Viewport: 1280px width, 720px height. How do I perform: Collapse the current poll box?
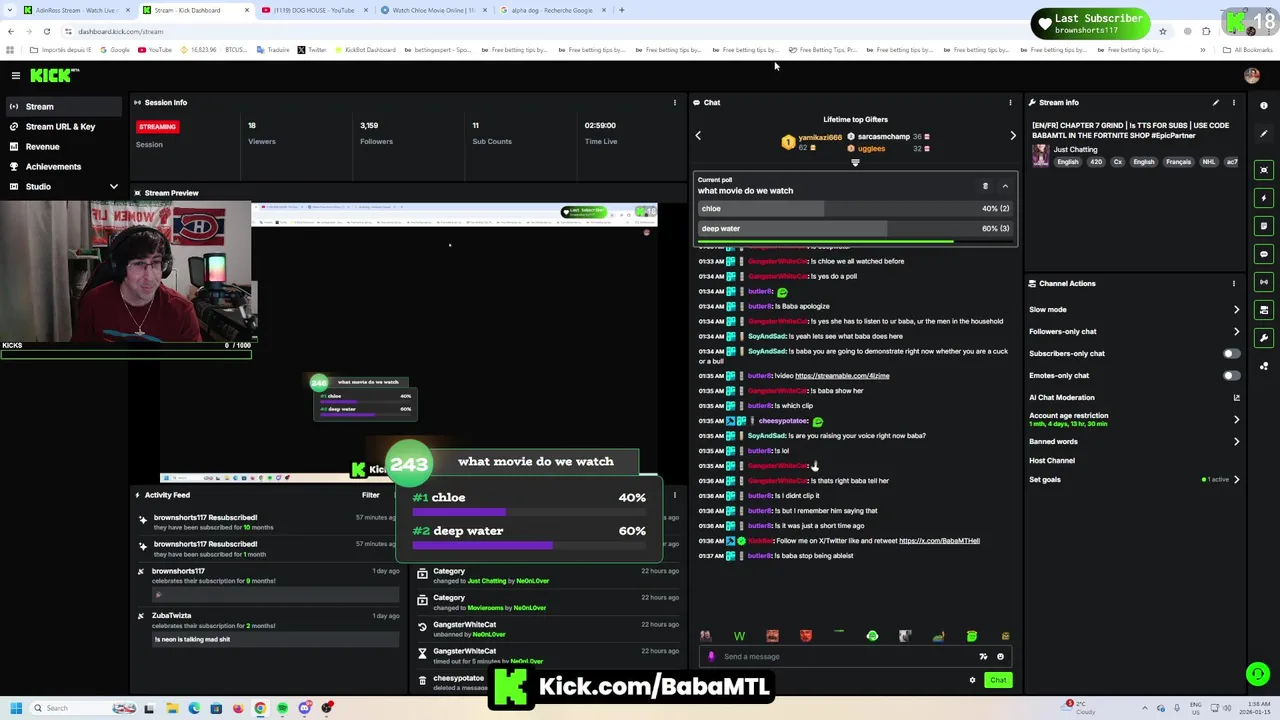point(1005,186)
